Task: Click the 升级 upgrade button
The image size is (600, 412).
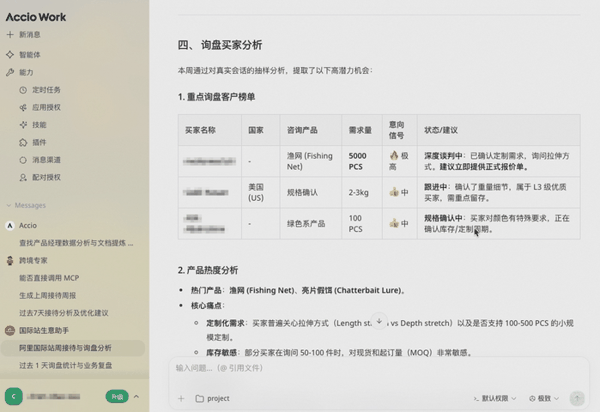Action: tap(117, 397)
